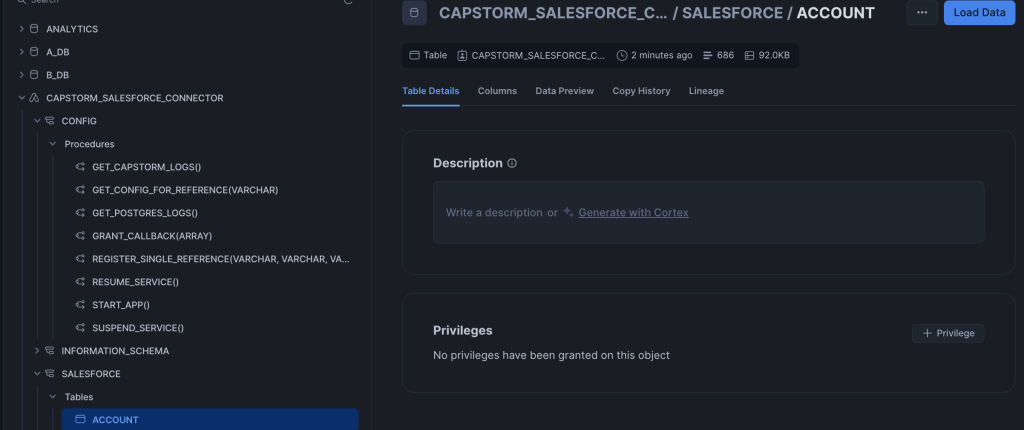Click the Description info icon
The width and height of the screenshot is (1024, 430).
click(512, 163)
